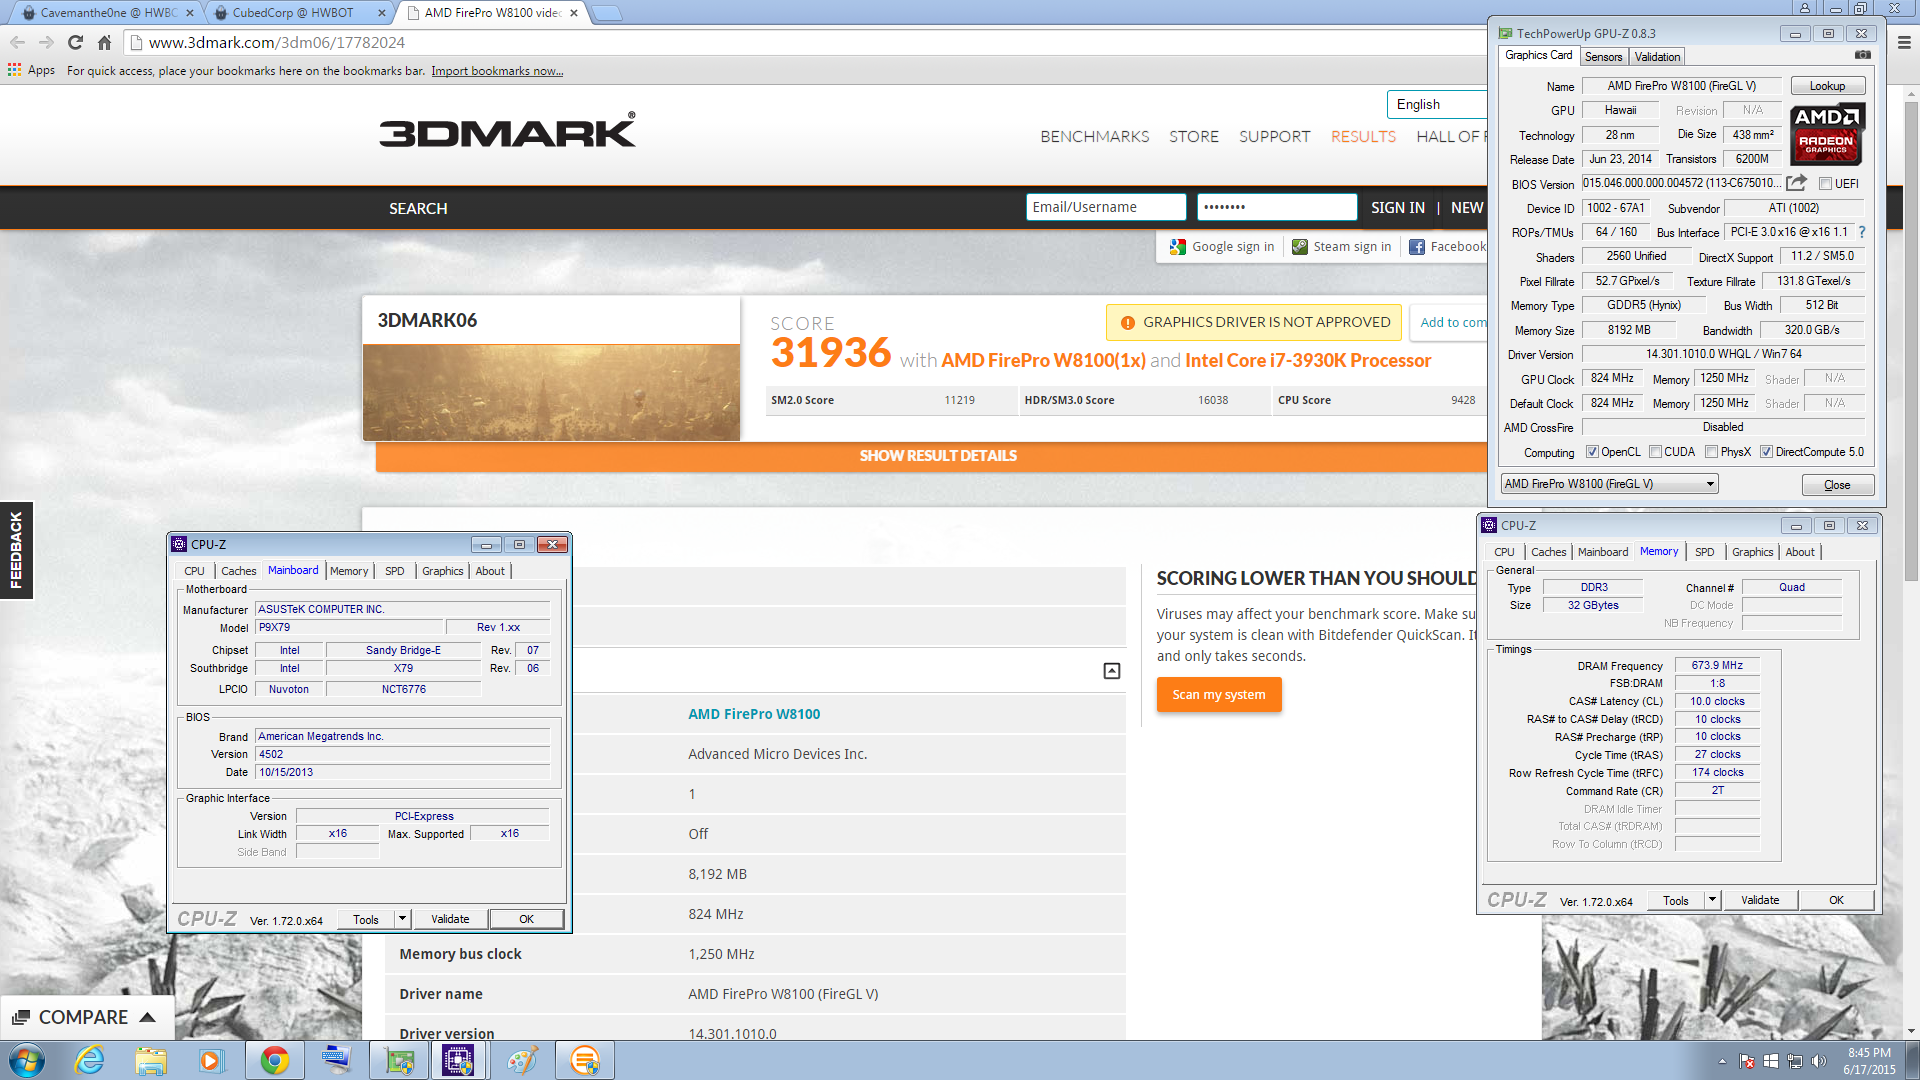The width and height of the screenshot is (1920, 1080).
Task: Open the RESULTS menu item
Action: [1363, 136]
